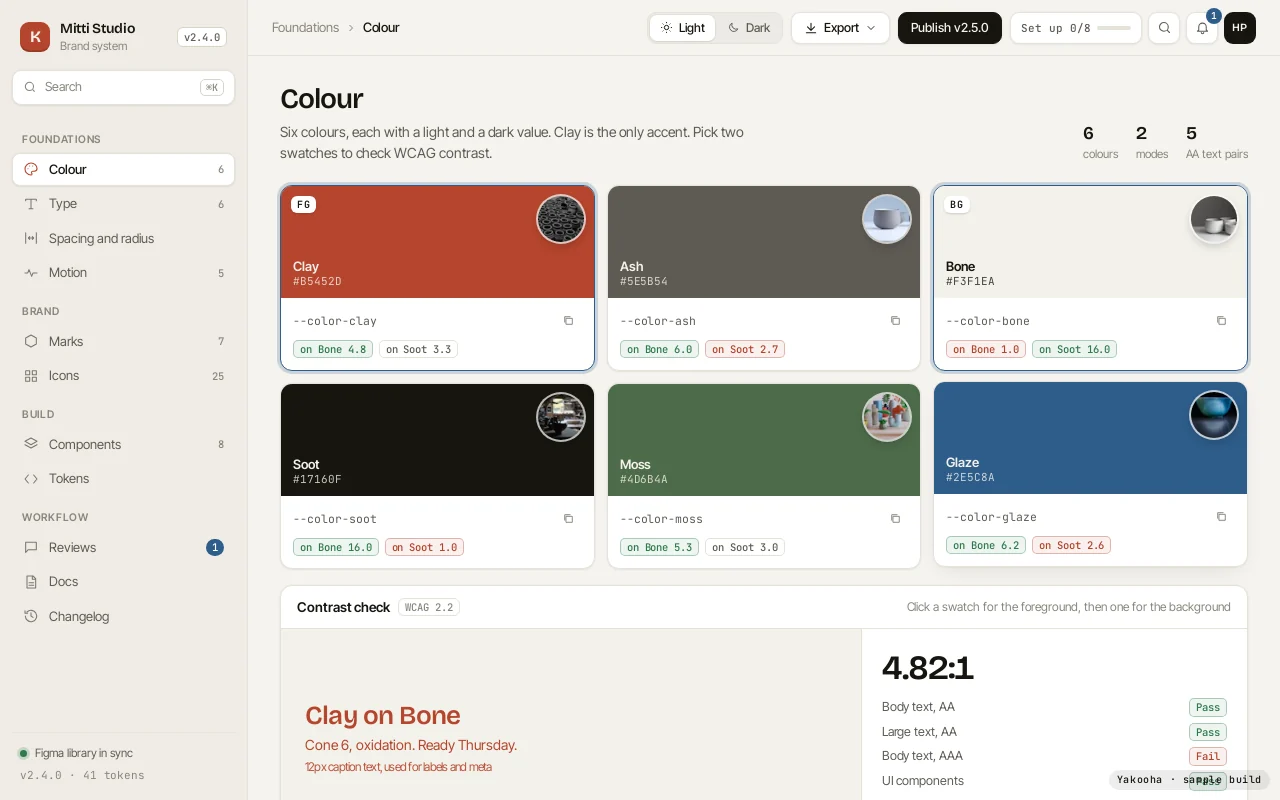Select the Moss colour swatch

(x=764, y=440)
